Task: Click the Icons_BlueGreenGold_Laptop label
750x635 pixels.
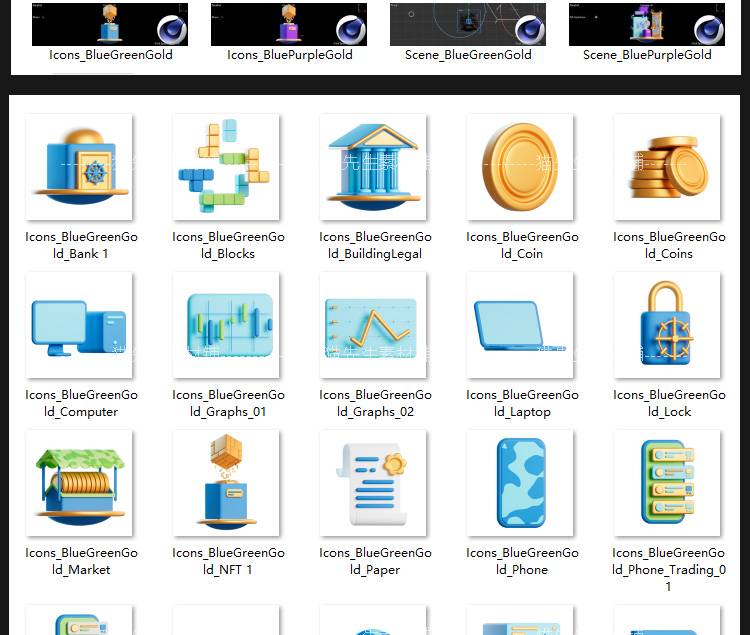Action: coord(522,403)
